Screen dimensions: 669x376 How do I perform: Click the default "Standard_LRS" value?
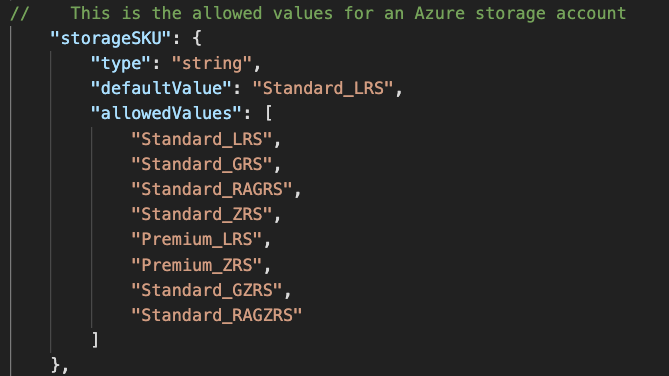[323, 88]
